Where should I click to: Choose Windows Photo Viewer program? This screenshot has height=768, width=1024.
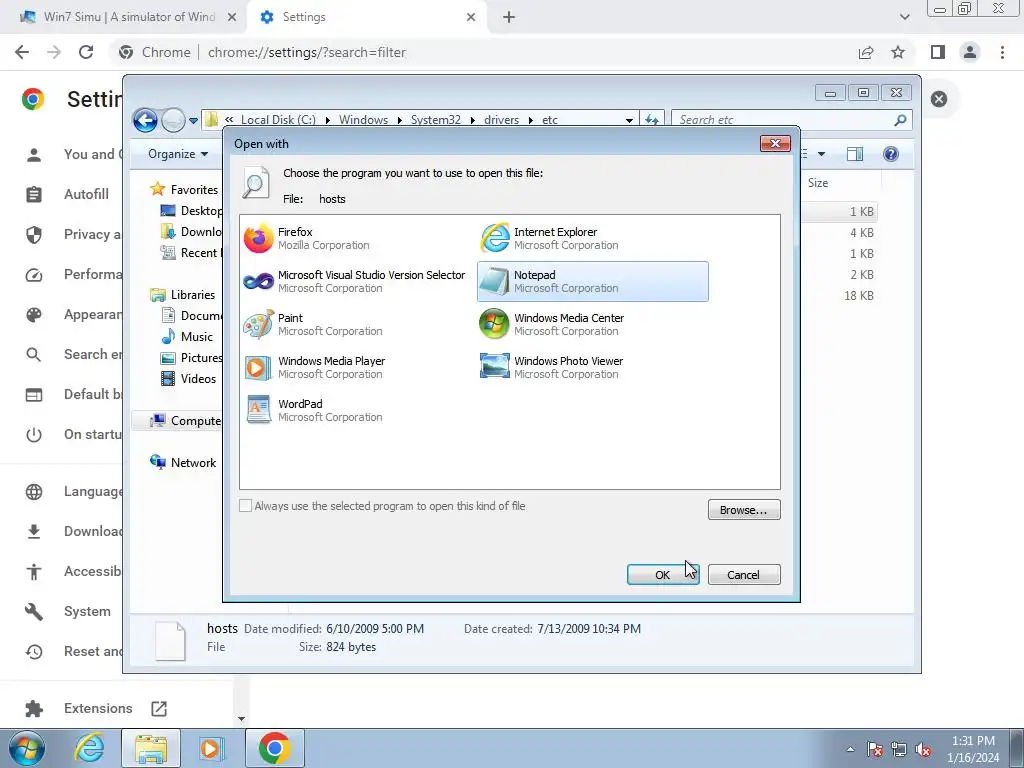(x=552, y=368)
